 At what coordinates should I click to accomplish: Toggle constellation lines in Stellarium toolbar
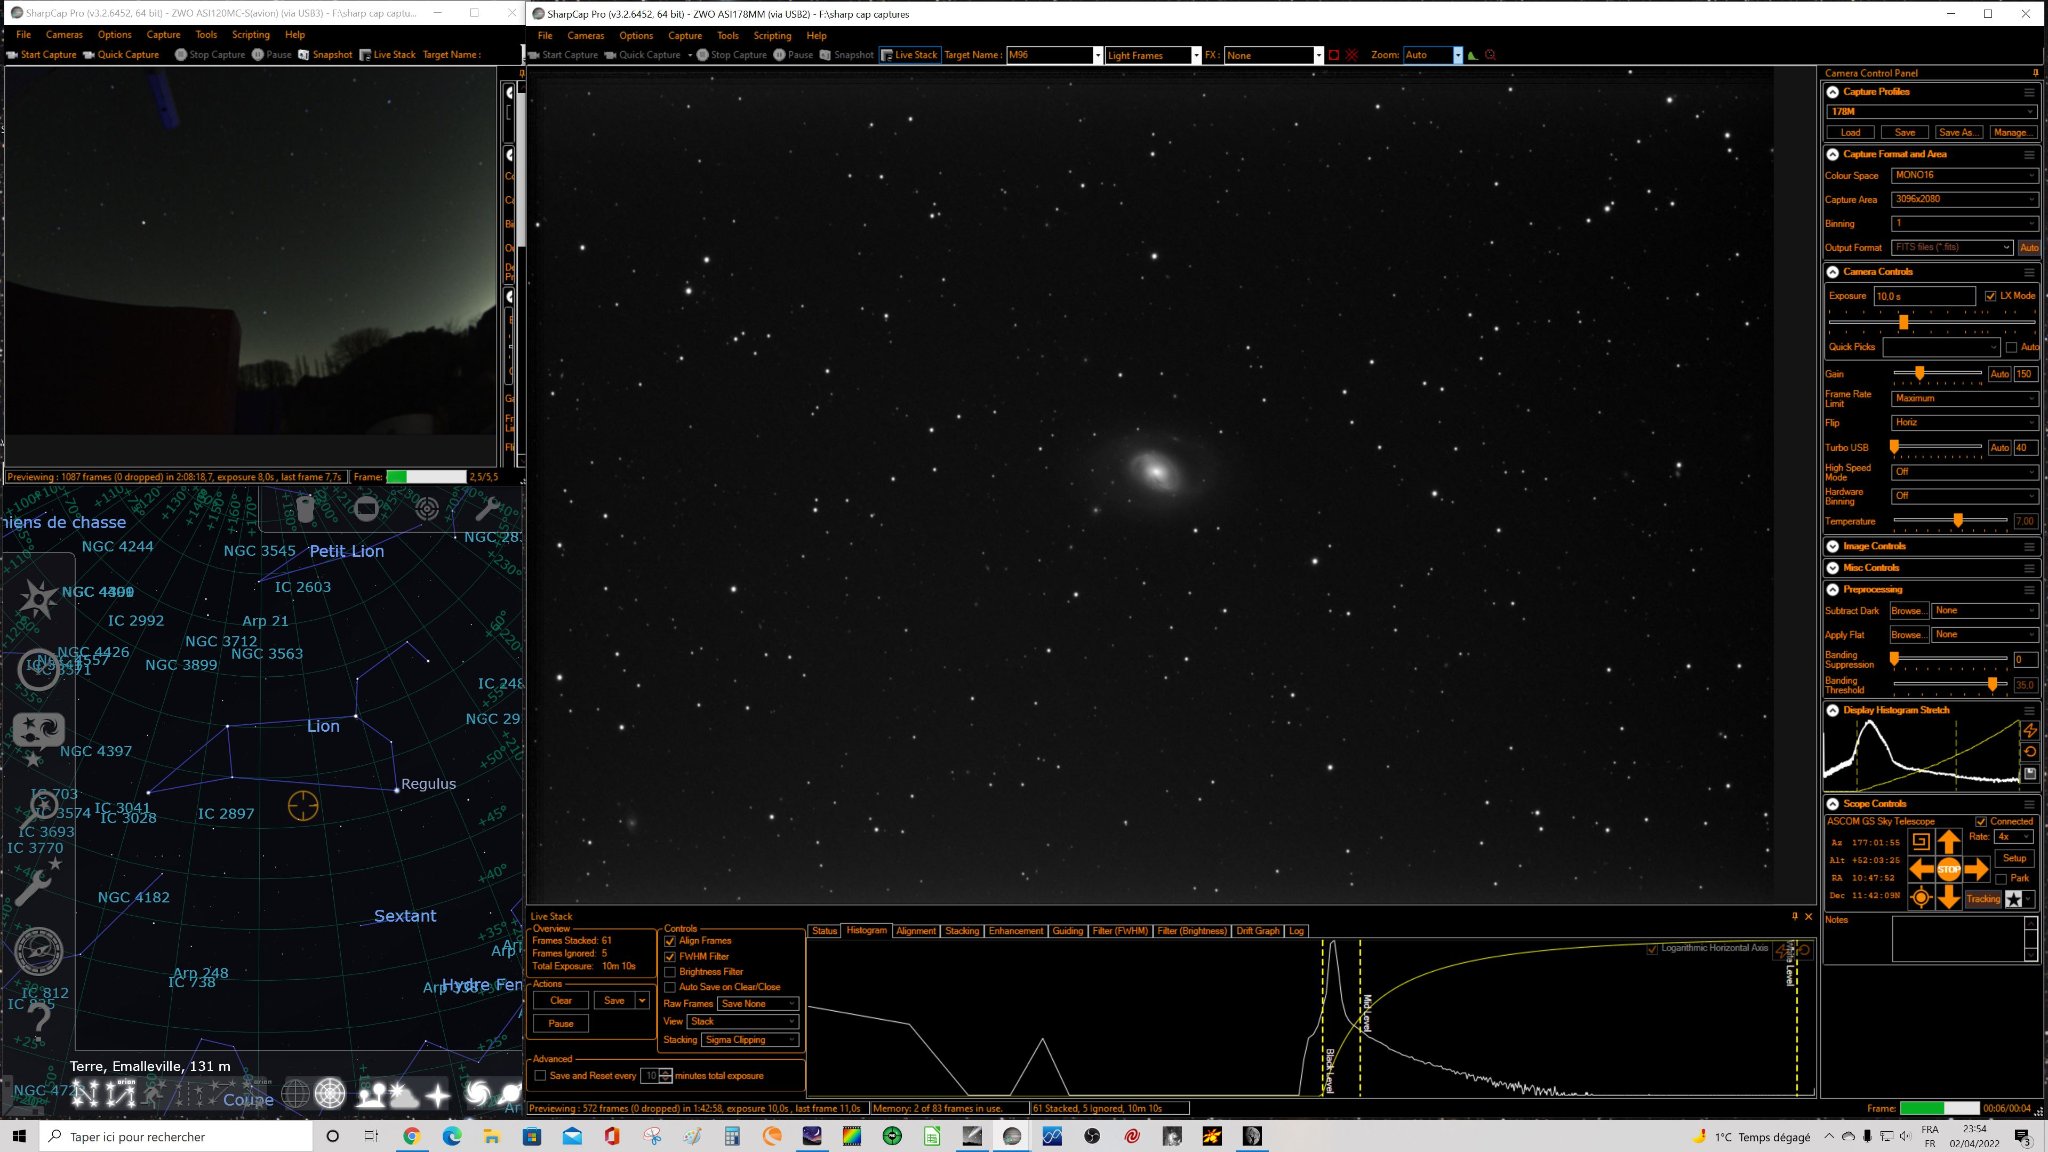click(86, 1095)
